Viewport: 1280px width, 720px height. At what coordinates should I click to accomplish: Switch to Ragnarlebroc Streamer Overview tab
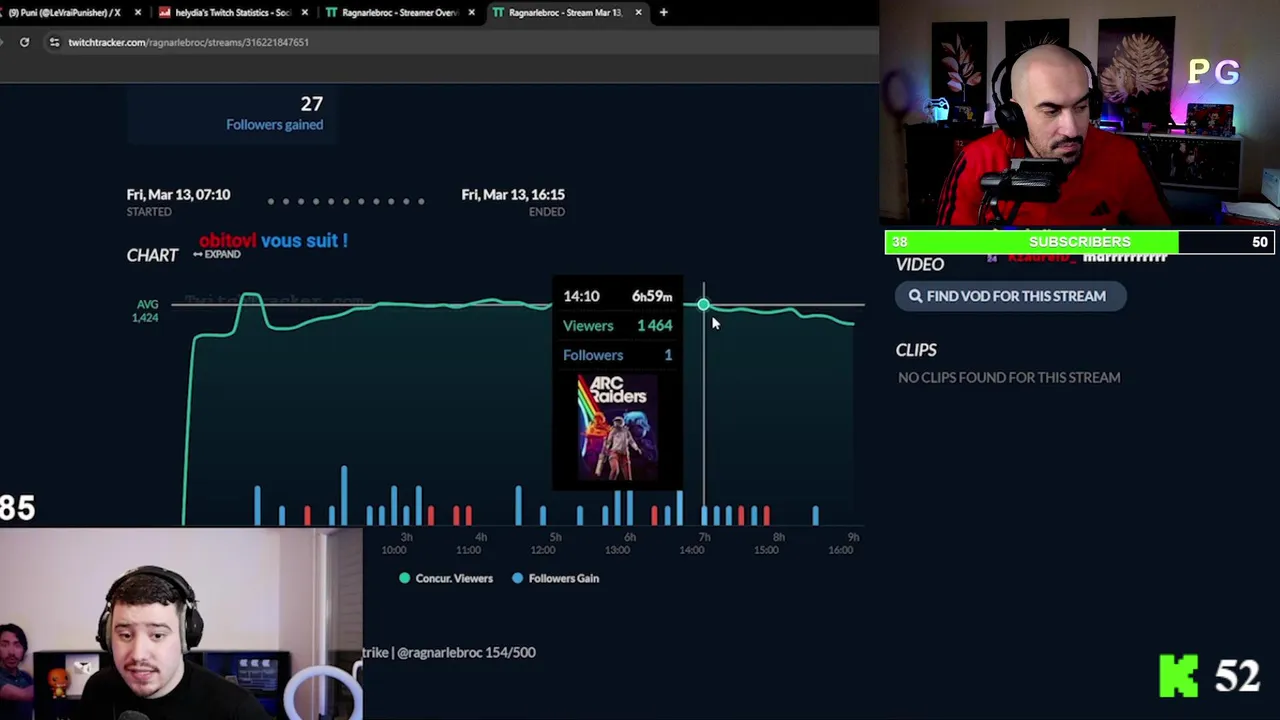[398, 13]
